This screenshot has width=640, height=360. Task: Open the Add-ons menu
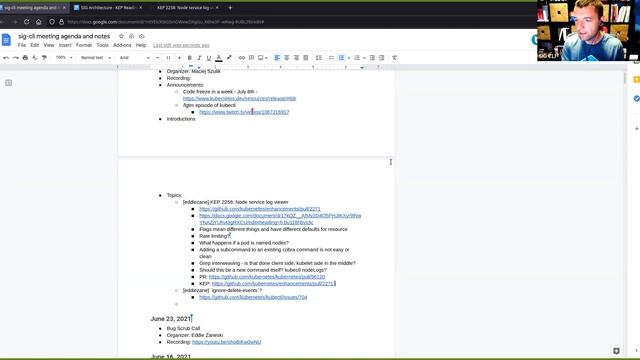click(x=122, y=45)
